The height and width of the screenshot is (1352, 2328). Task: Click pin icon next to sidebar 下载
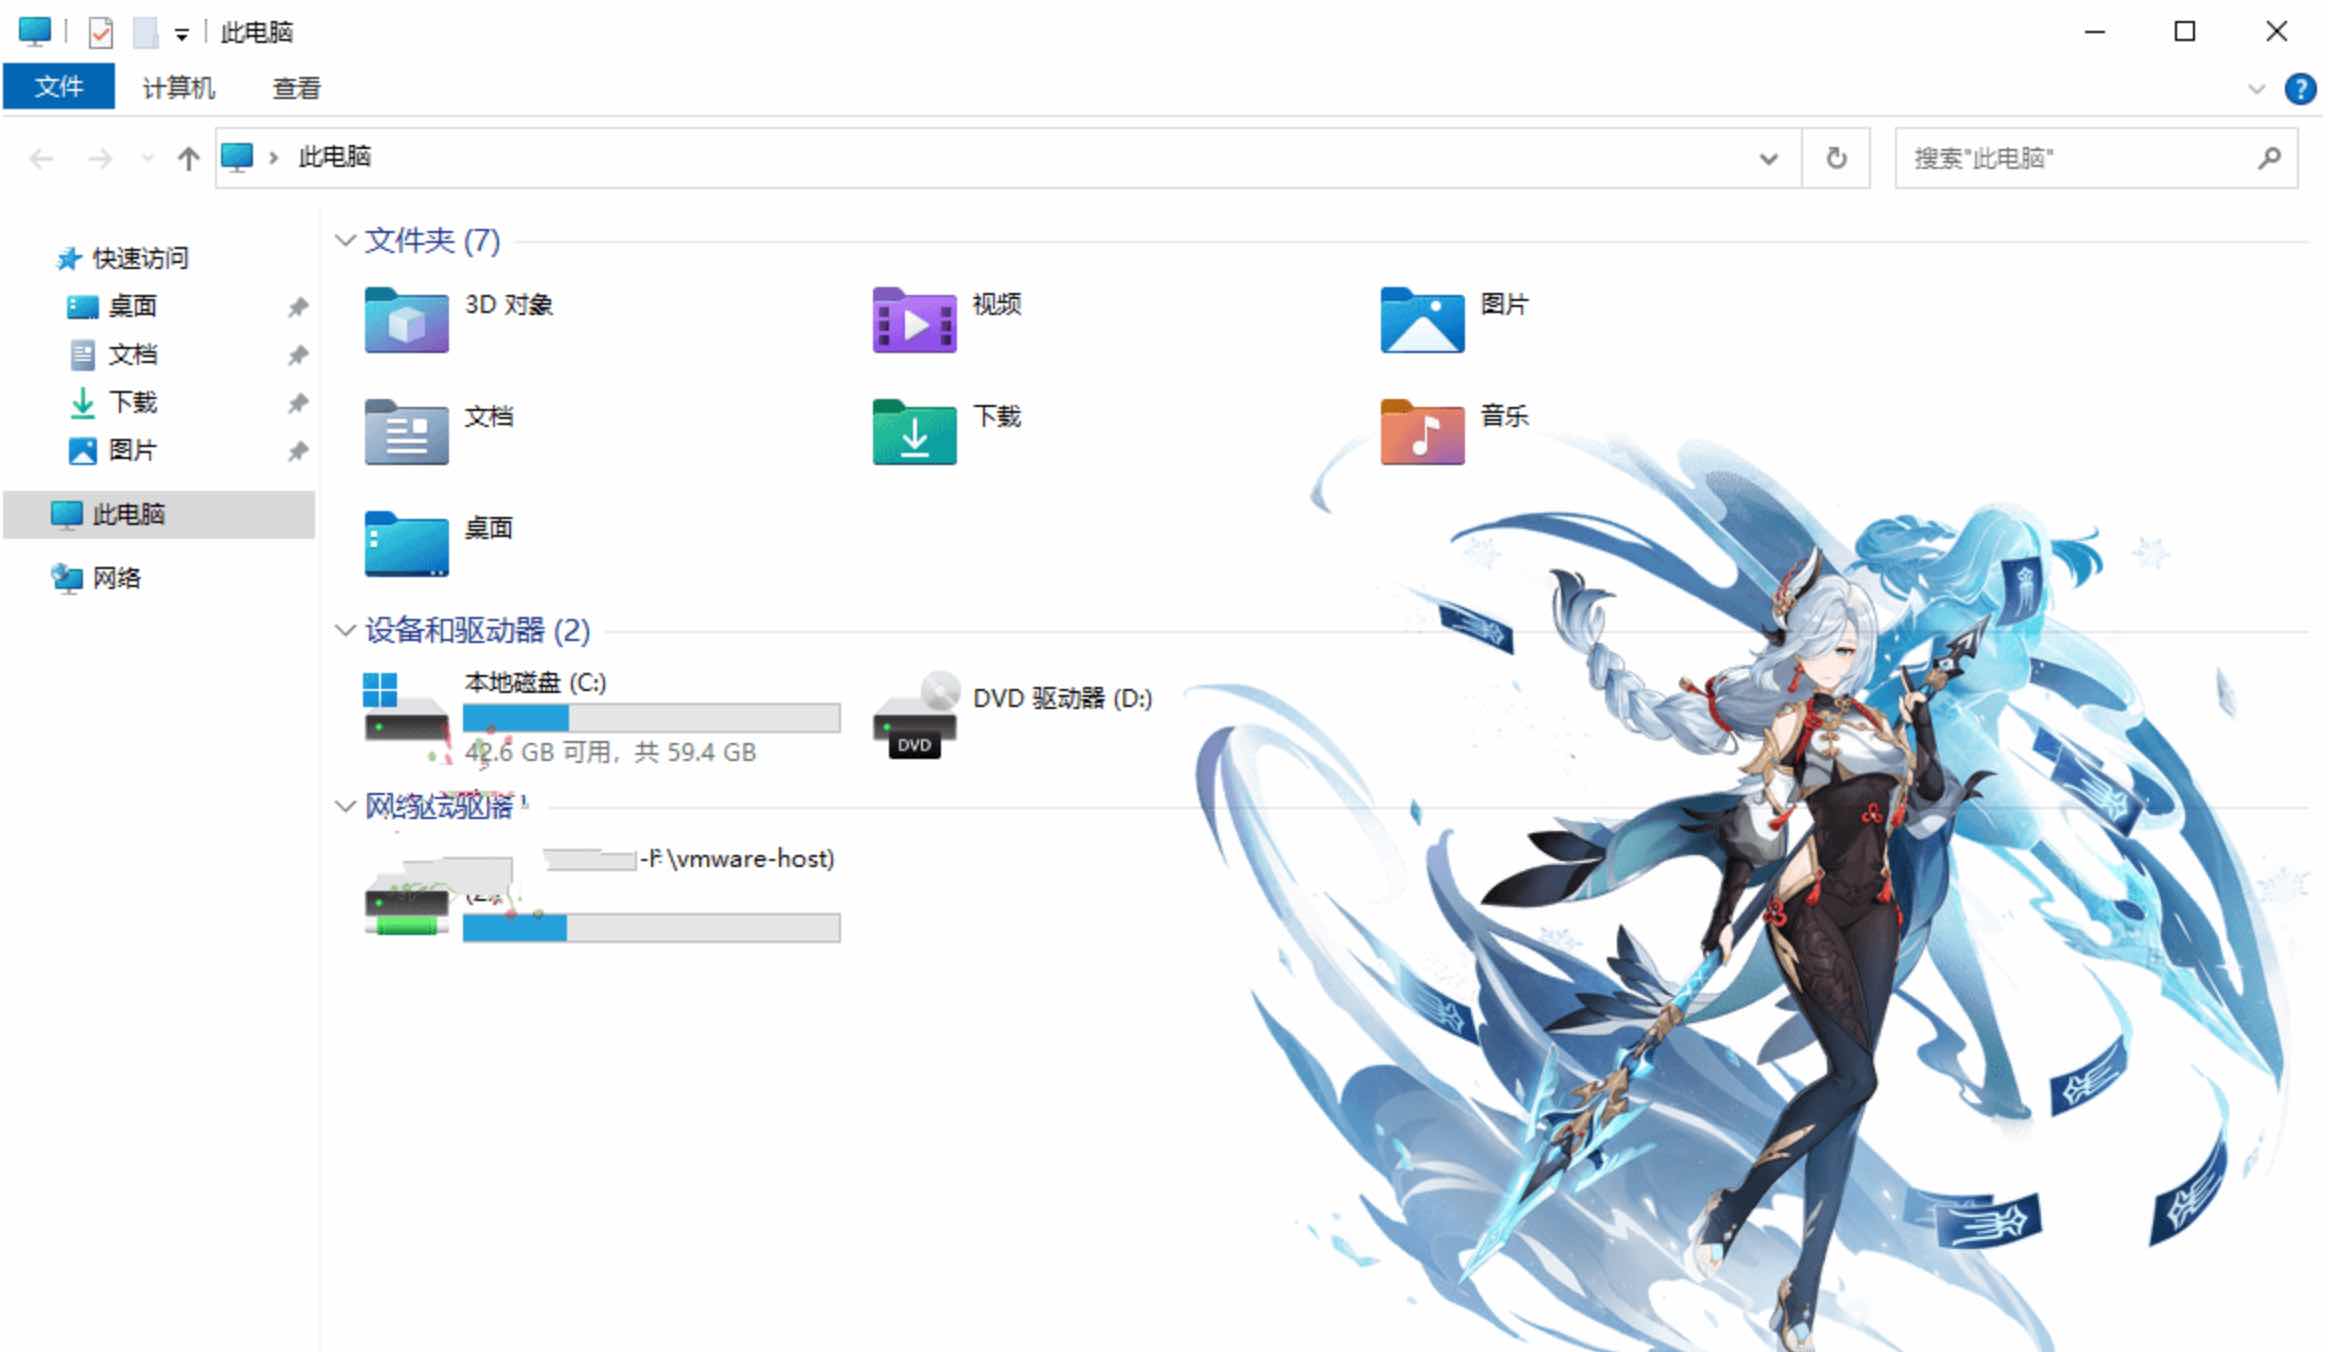pos(297,403)
